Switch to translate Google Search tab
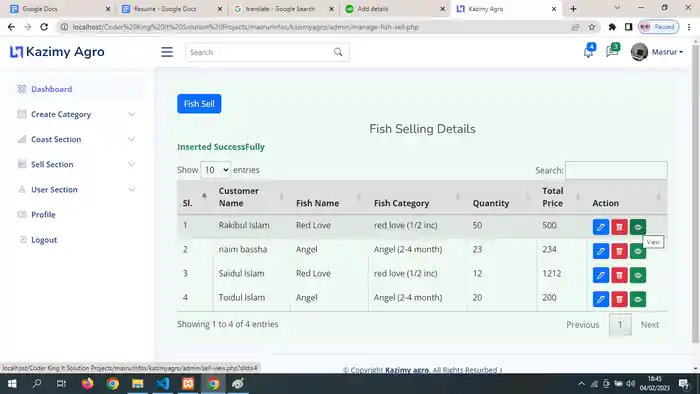This screenshot has width=700, height=394. tap(283, 9)
